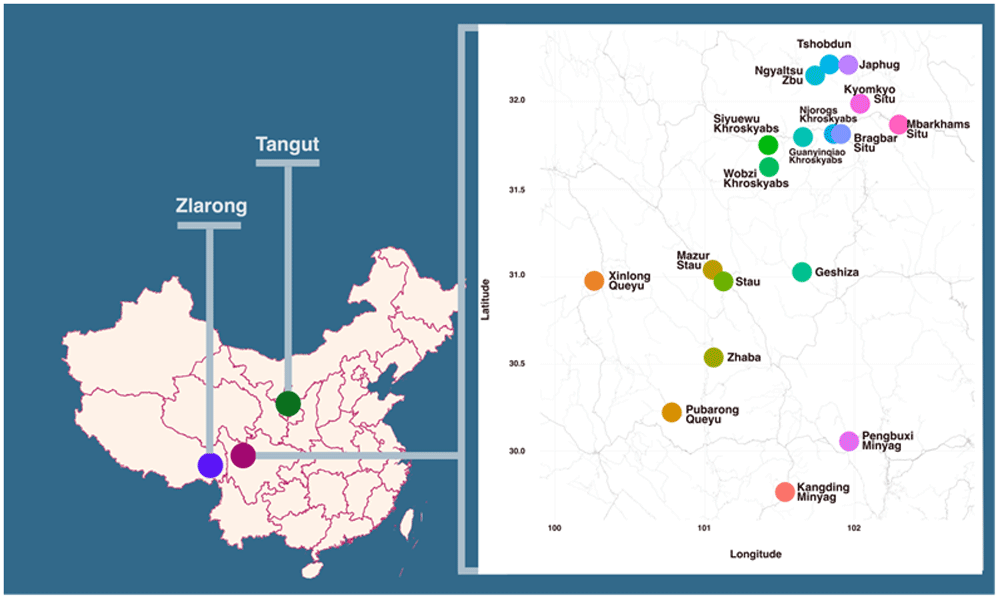Click the latitude tick label "31.5"
The height and width of the screenshot is (600, 1000).
tap(517, 190)
